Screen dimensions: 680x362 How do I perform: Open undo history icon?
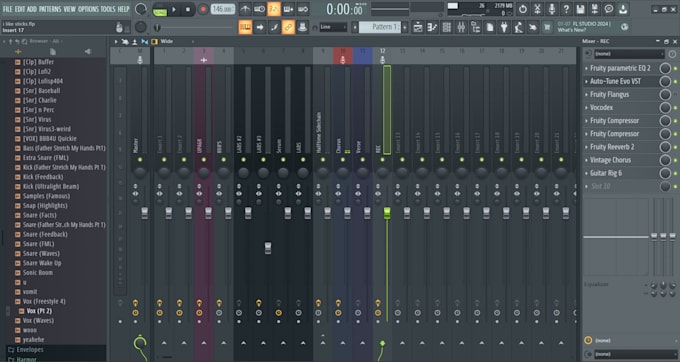[x=523, y=9]
